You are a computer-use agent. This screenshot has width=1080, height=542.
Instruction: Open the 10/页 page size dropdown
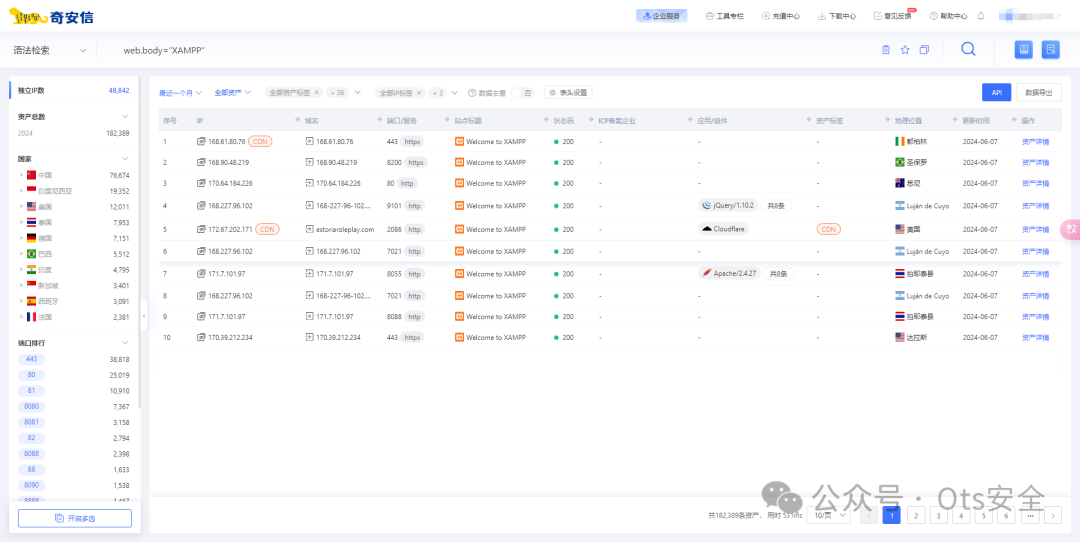coord(829,515)
